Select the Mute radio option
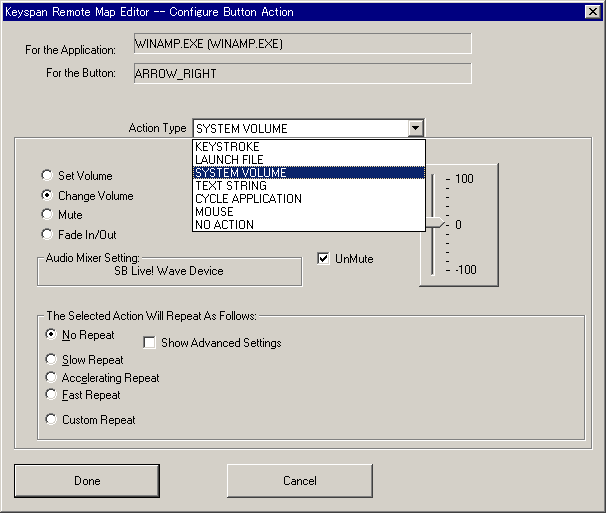The image size is (606, 513). point(47,214)
